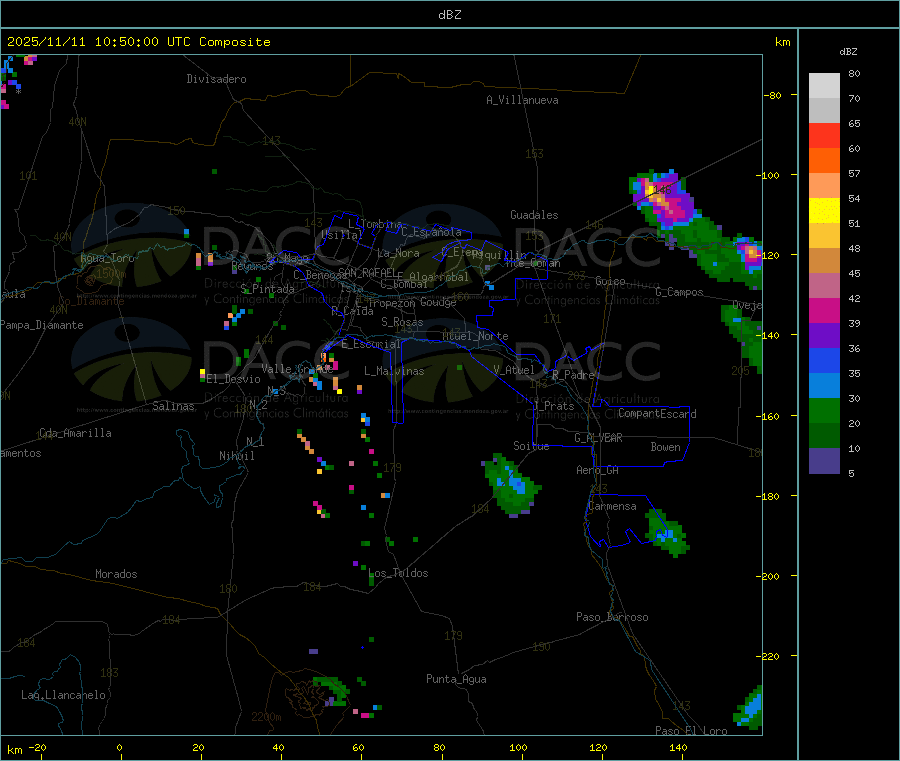Screen dimensions: 900x761
Task: Select the purple 36-39 dBZ legend swatch
Action: click(824, 336)
